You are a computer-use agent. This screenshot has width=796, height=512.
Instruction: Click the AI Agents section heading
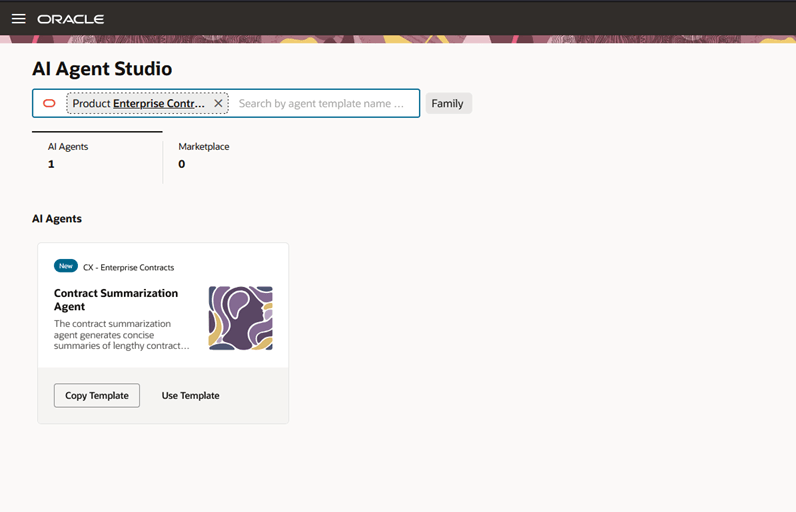(x=57, y=219)
